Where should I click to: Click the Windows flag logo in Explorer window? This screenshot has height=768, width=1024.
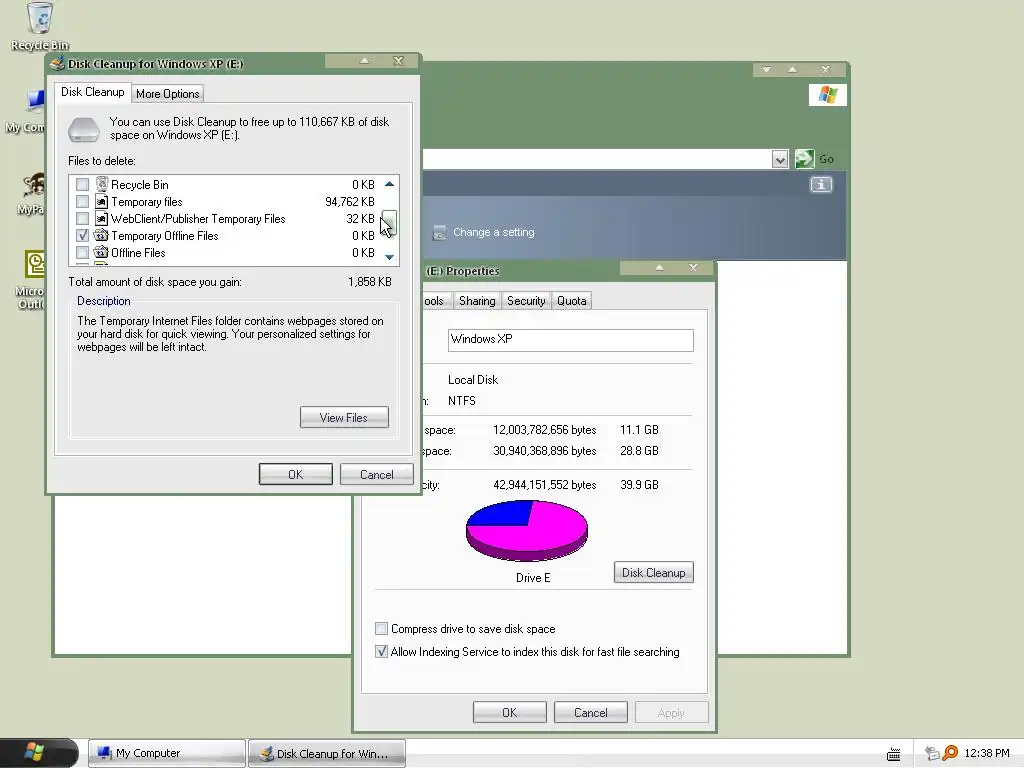[827, 95]
